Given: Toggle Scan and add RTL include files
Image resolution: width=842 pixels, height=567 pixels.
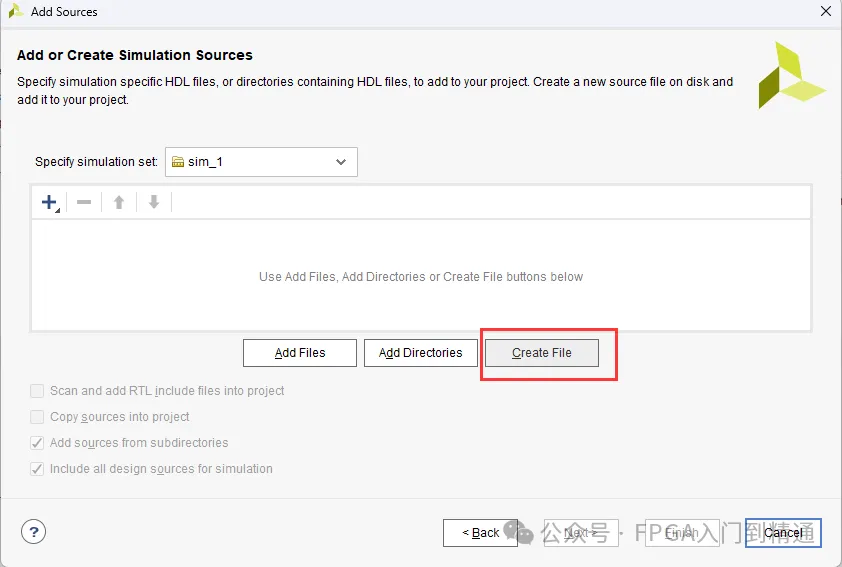Looking at the screenshot, I should 37,391.
